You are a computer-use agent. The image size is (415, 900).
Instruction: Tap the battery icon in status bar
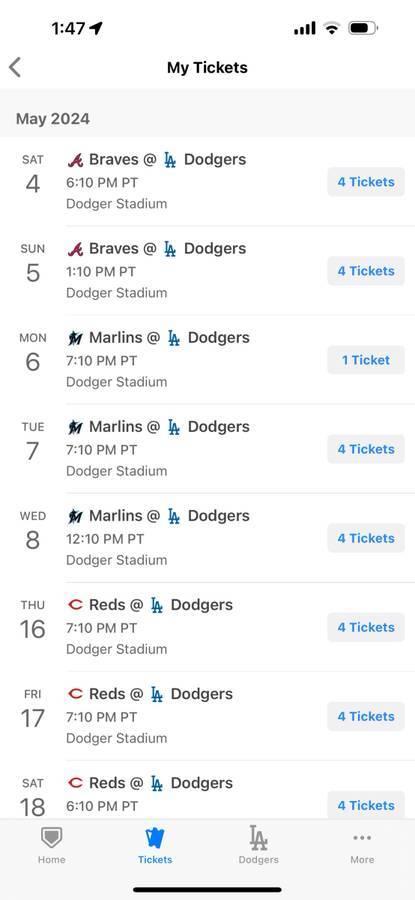(x=363, y=28)
